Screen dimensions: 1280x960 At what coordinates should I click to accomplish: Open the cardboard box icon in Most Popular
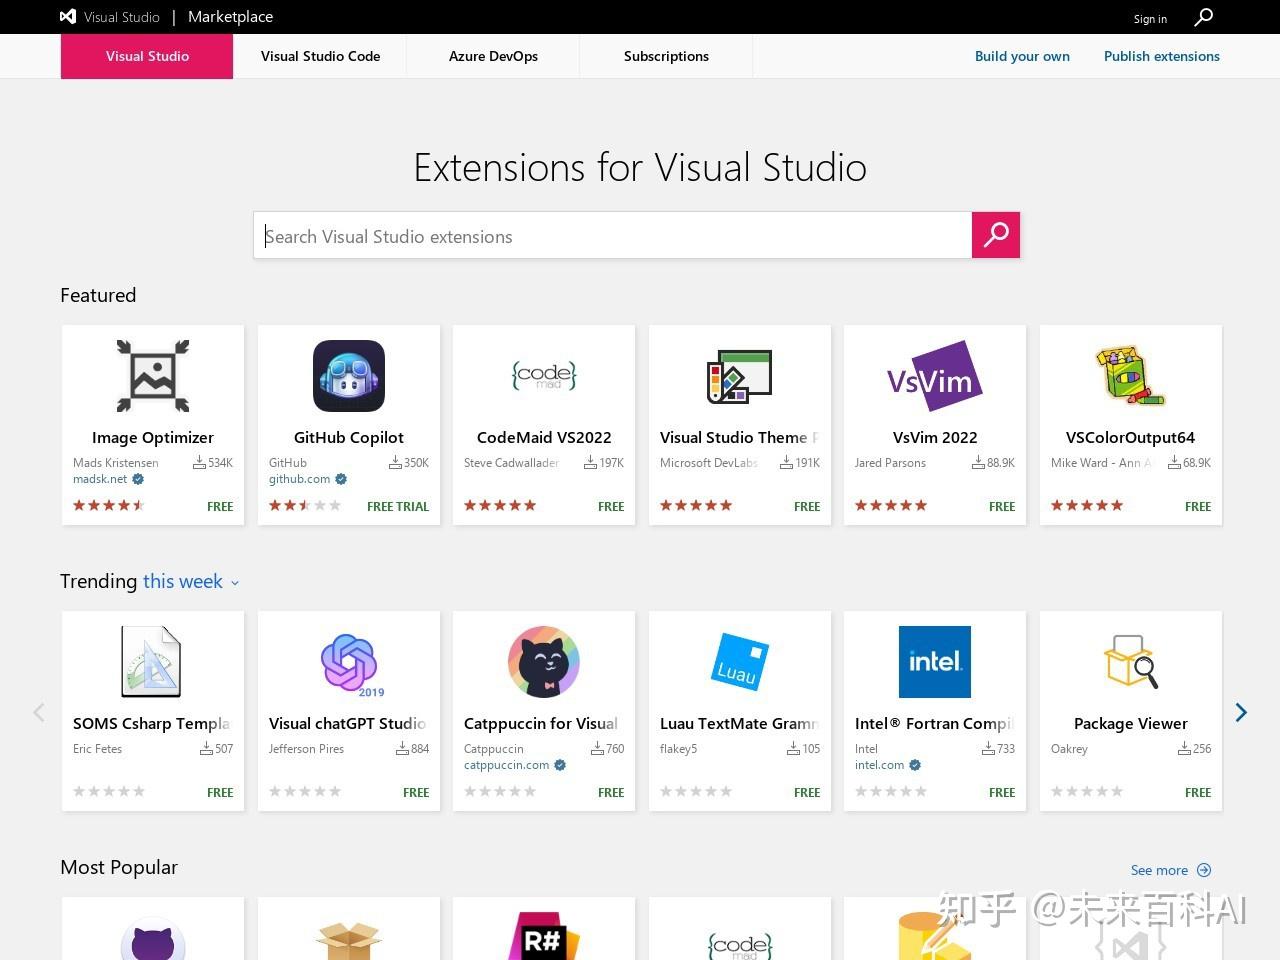point(349,941)
